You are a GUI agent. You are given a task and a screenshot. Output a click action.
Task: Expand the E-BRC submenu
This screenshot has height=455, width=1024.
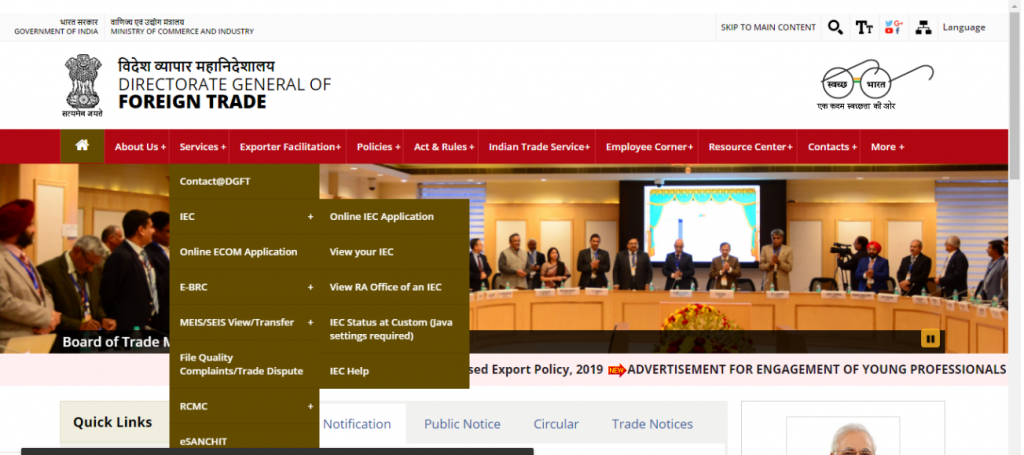244,287
